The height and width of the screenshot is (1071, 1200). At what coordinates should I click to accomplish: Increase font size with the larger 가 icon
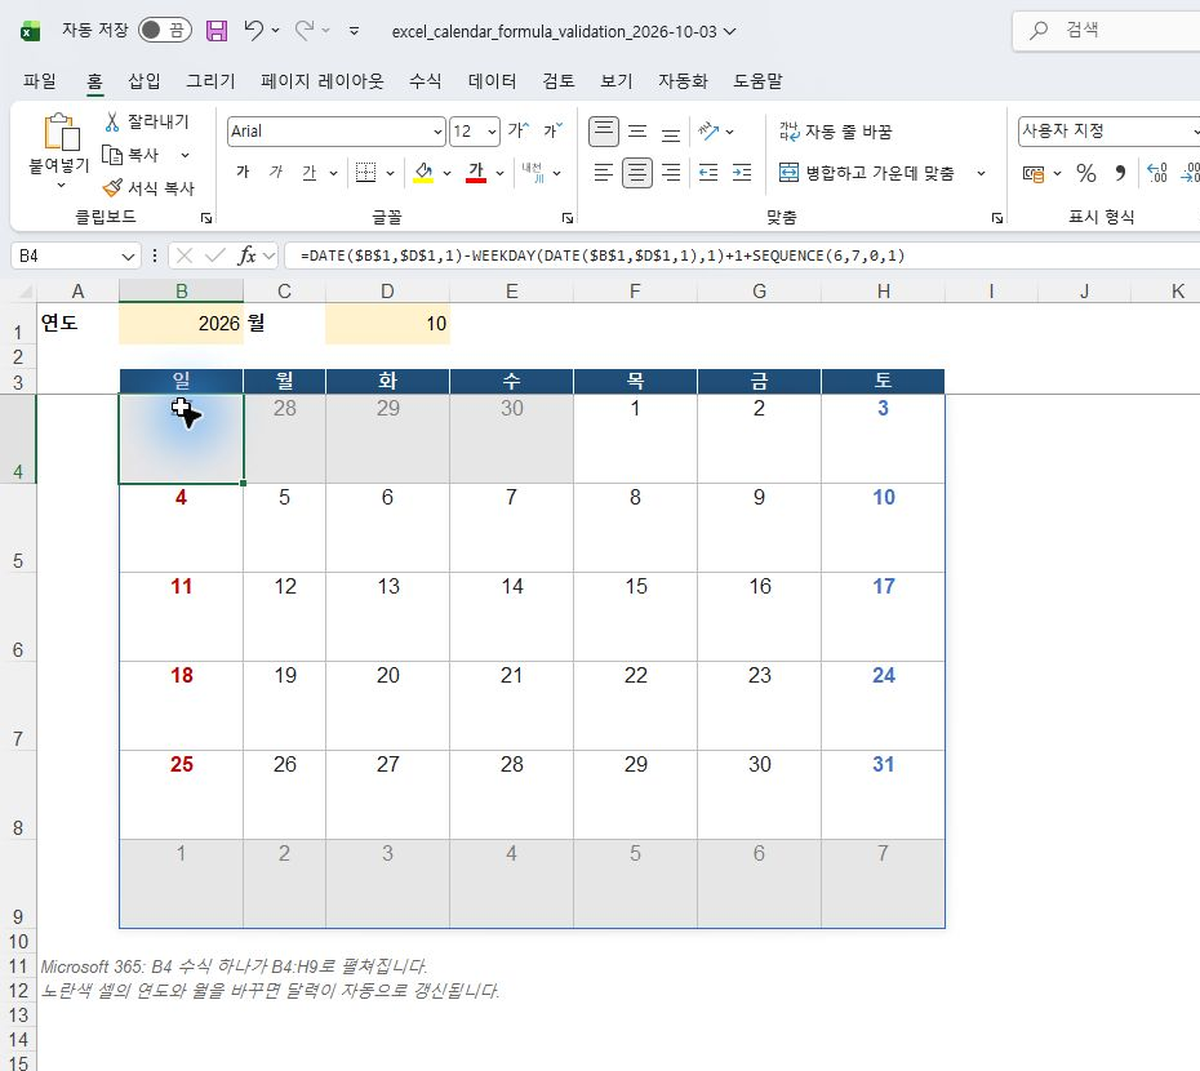click(x=519, y=131)
